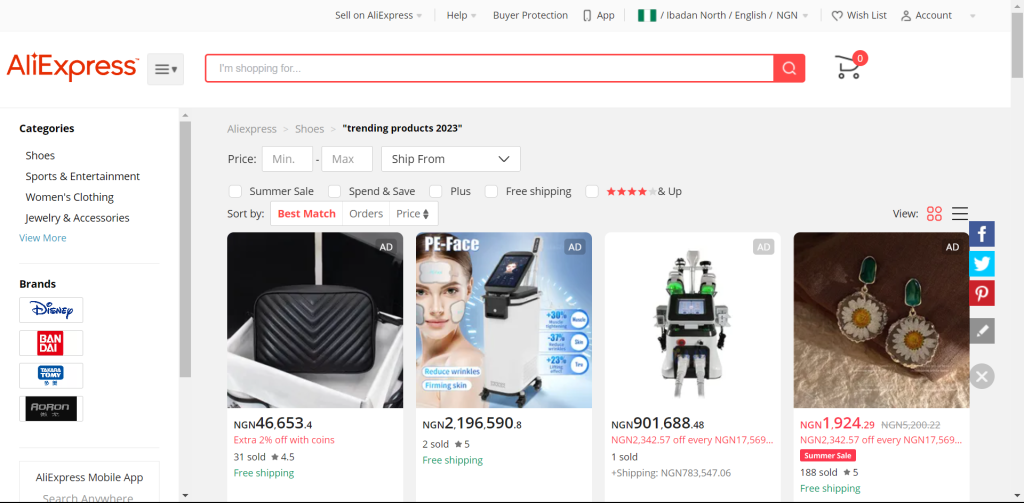Click the AD badge on black bag product

click(x=386, y=247)
